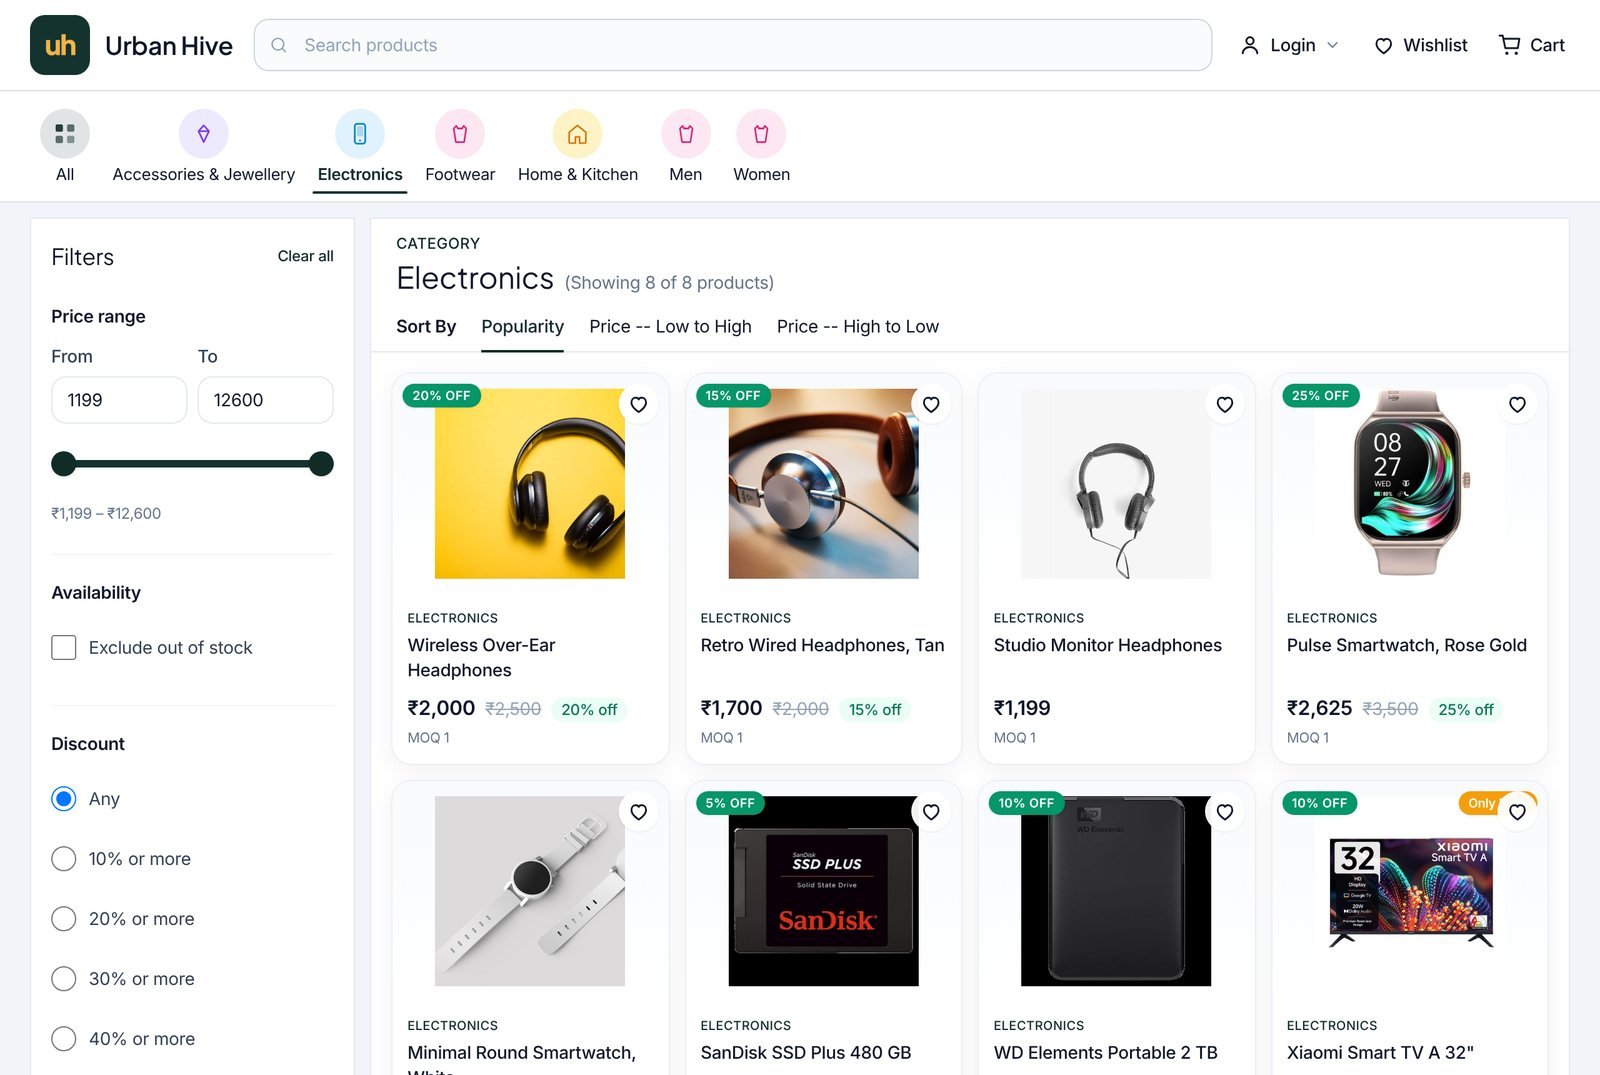1600x1075 pixels.
Task: Select 10% or more discount option
Action: coord(64,859)
